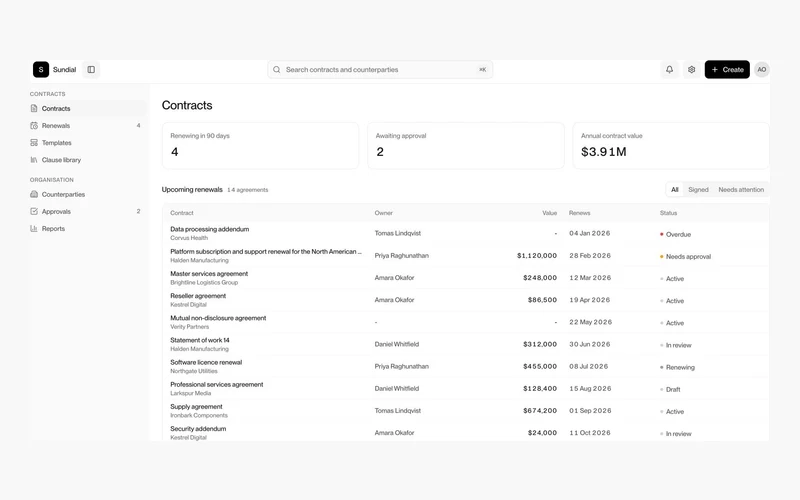Open Counterparties in the sidebar
Viewport: 800px width, 500px height.
click(87, 194)
